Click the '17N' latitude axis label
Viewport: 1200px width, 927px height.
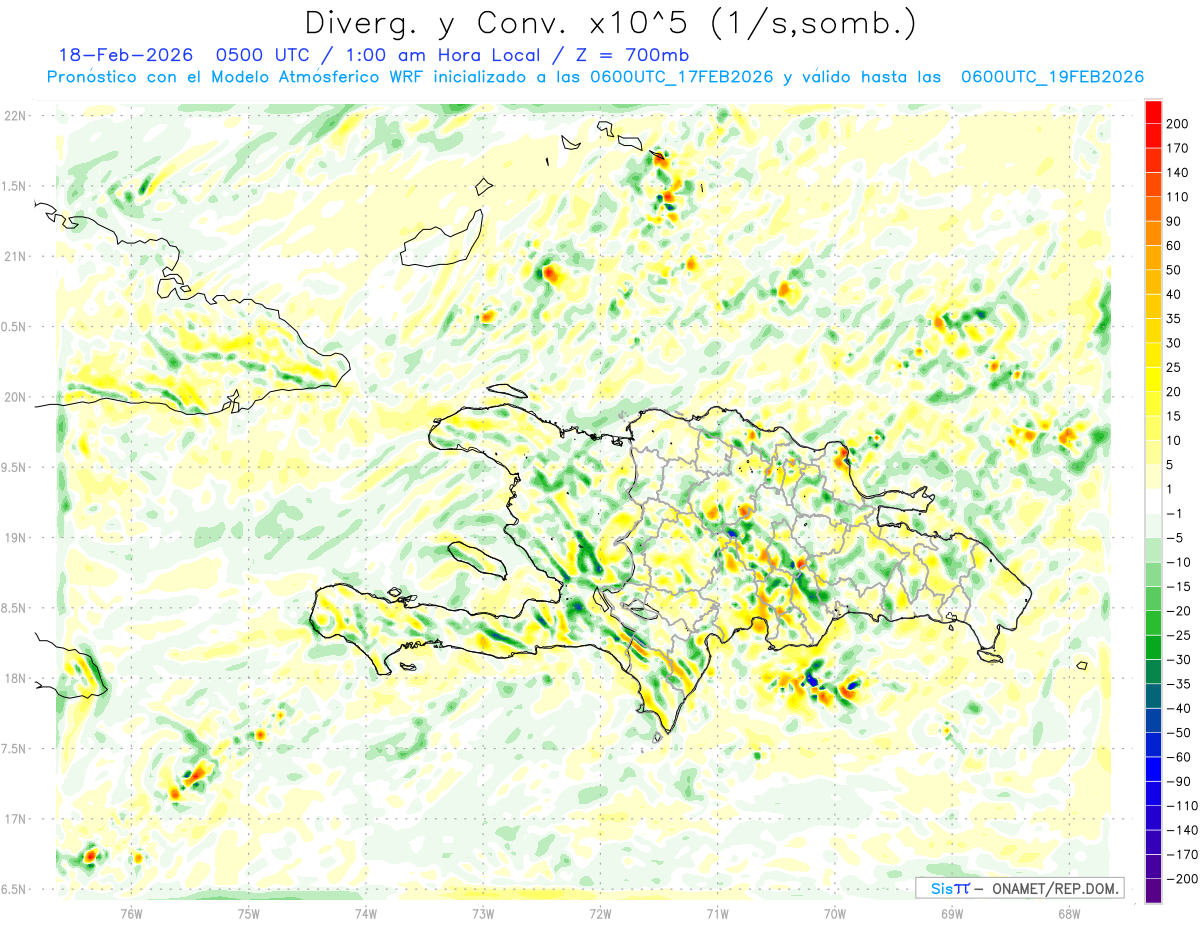coord(16,819)
